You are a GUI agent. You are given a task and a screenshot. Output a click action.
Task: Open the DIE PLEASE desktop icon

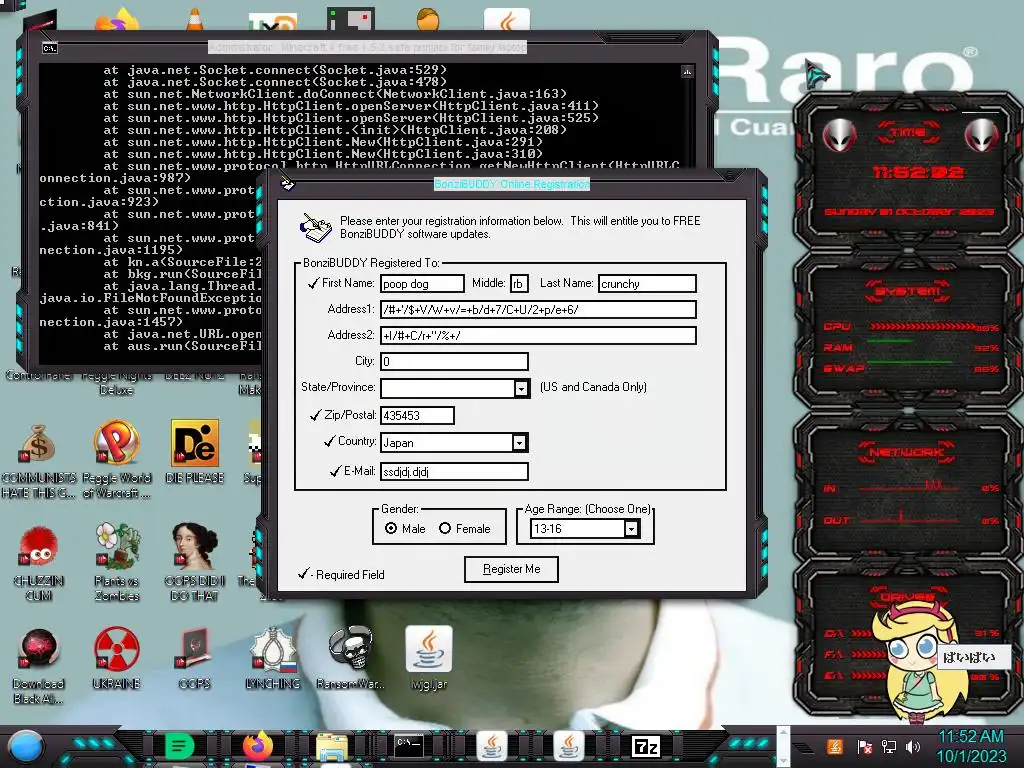point(195,443)
